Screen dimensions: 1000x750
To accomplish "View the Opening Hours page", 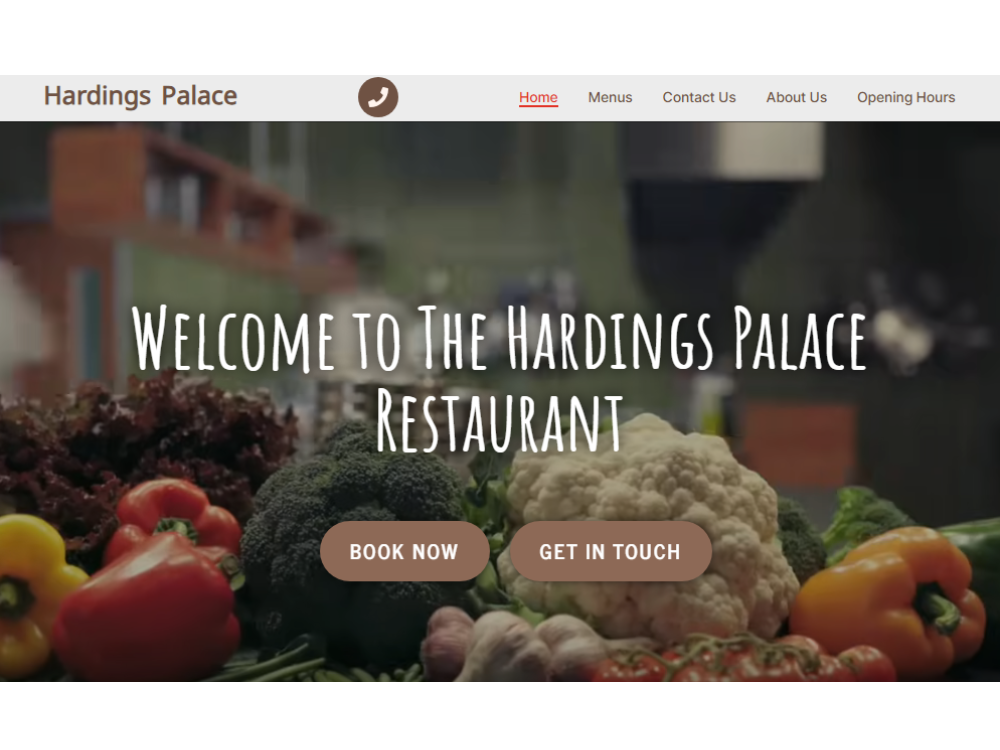I will tap(906, 98).
